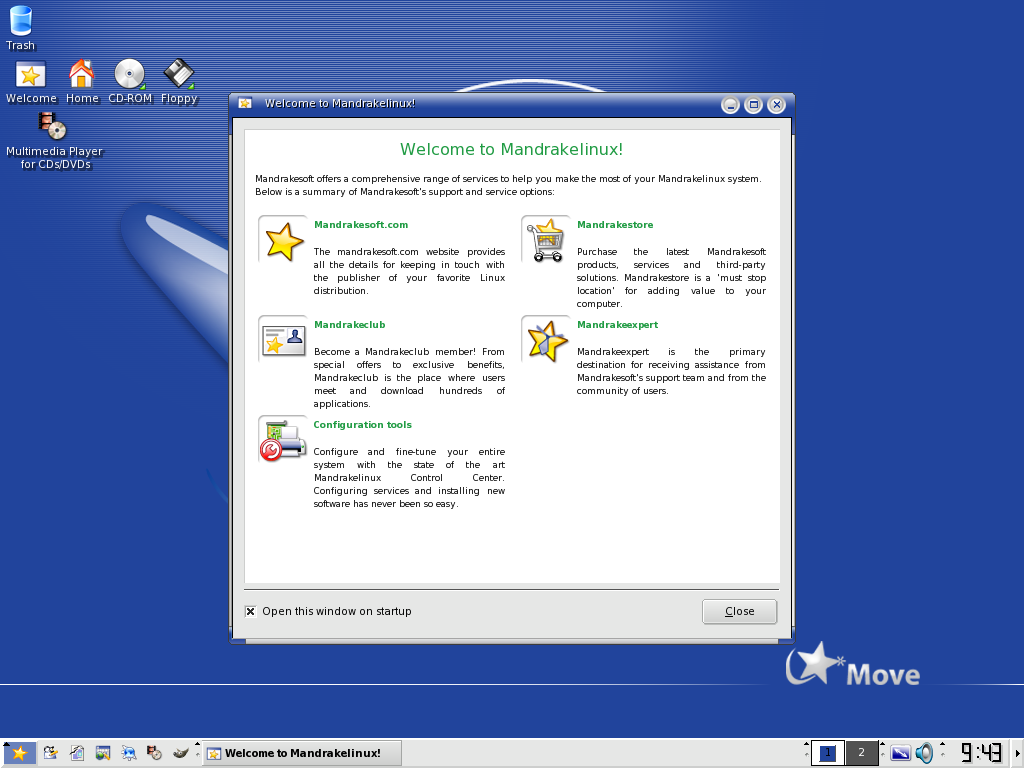
Task: Click the Configuration tools printer icon
Action: pos(283,440)
